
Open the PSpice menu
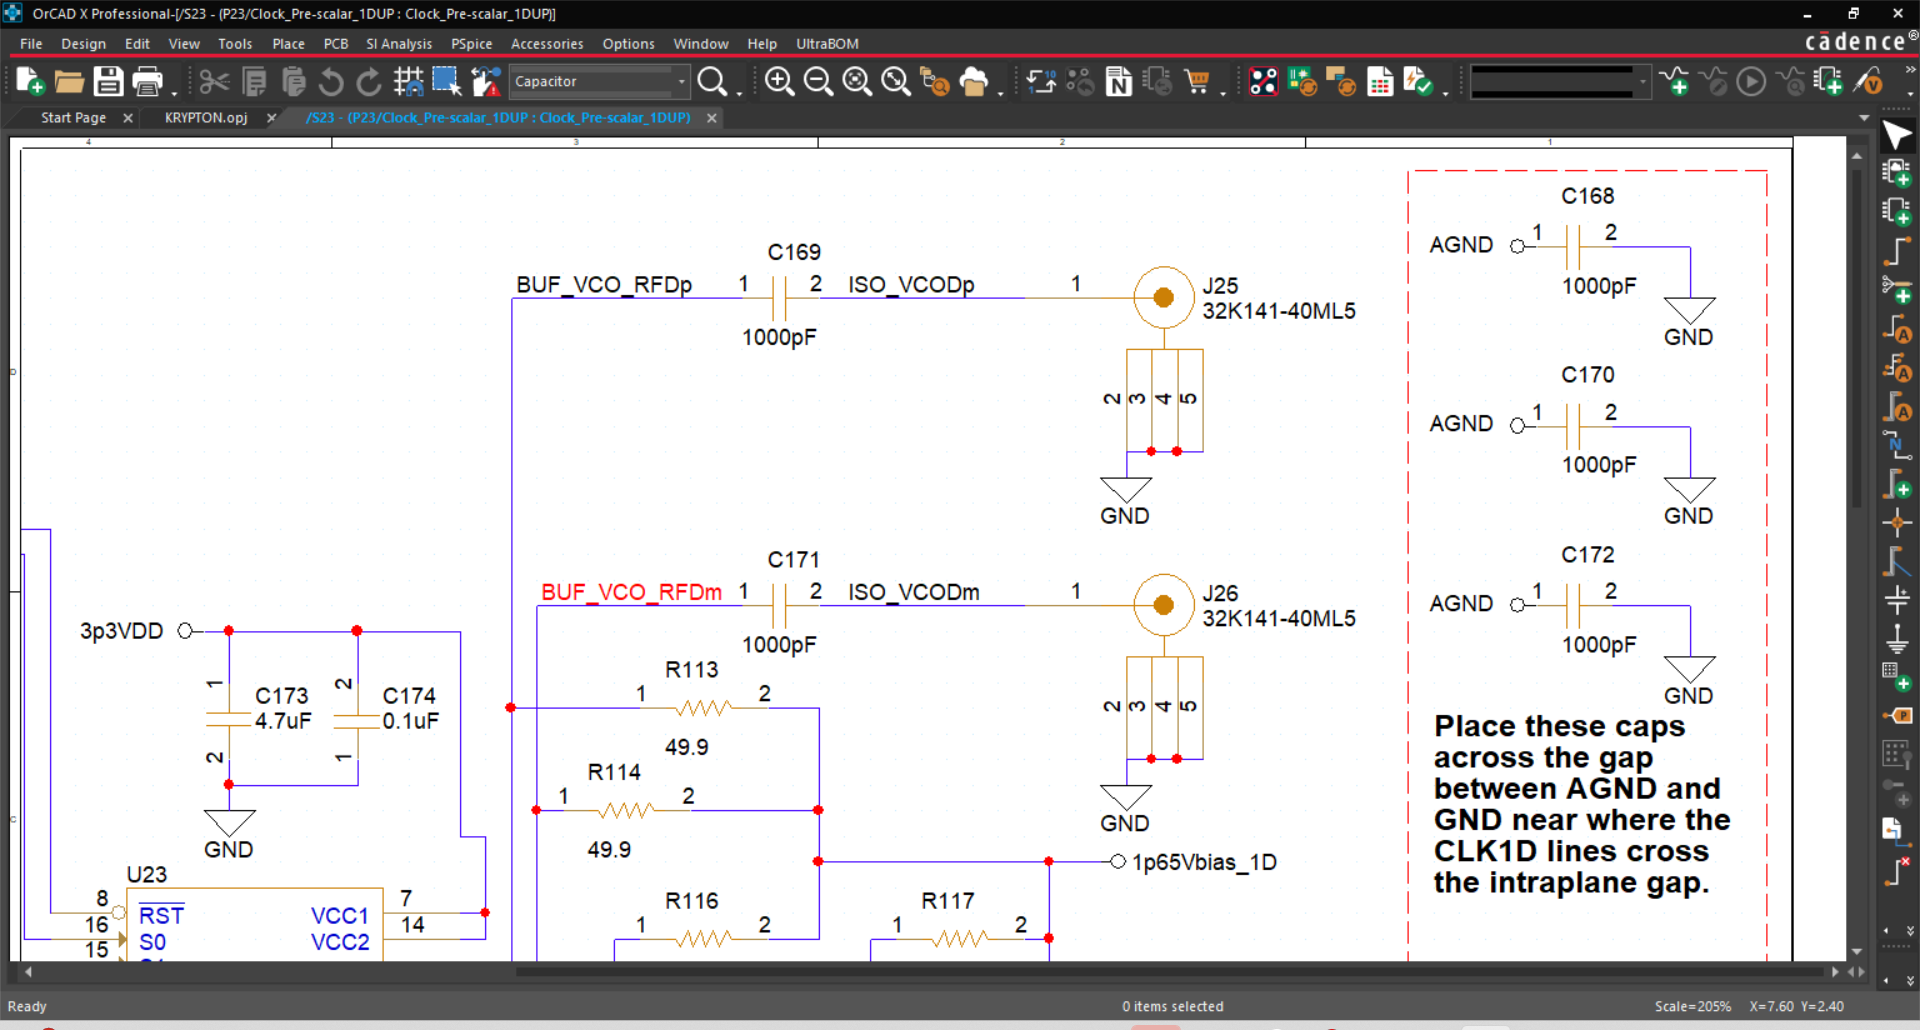coord(471,44)
